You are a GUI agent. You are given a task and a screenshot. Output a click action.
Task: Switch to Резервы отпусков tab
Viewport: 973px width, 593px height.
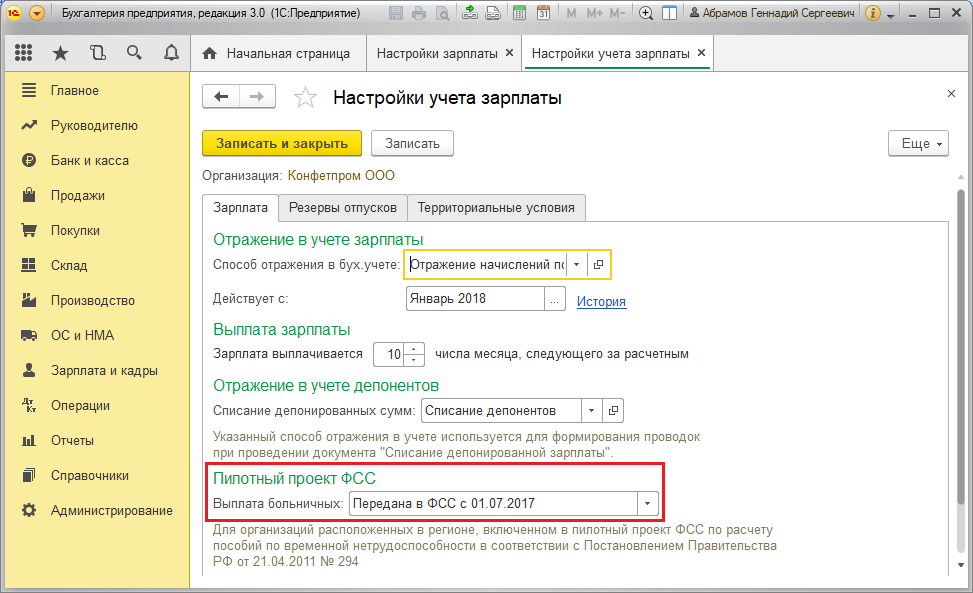pos(343,208)
